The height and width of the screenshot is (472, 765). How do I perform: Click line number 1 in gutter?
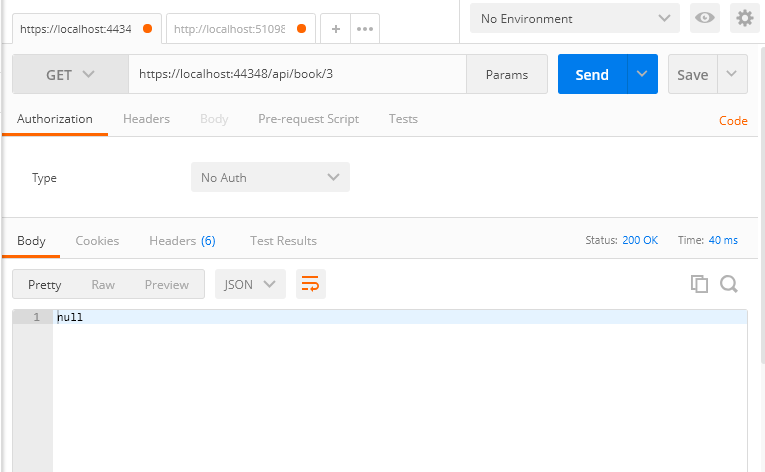tap(37, 317)
